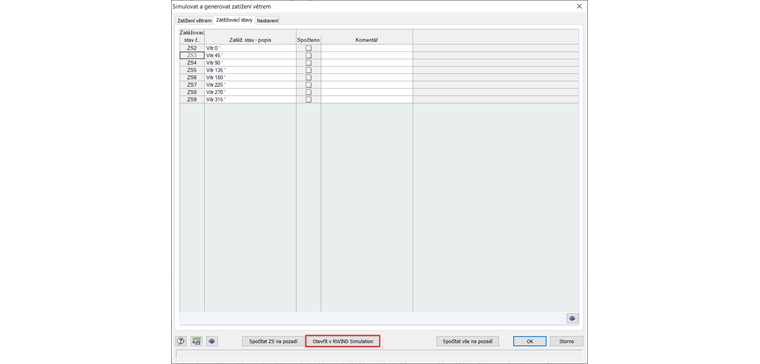760x364 pixels.
Task: Select the ZS6 row number cell
Action: (192, 77)
